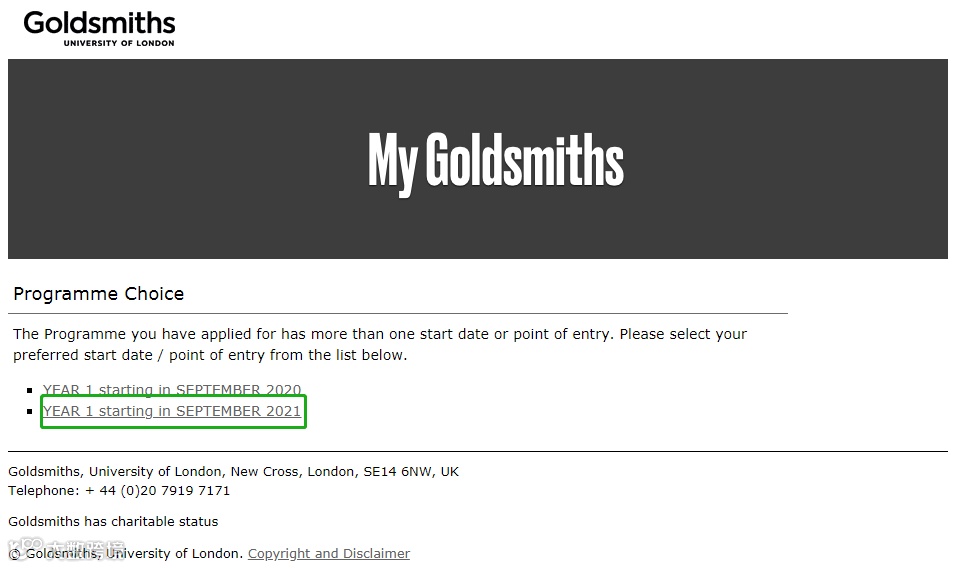Click the Goldsmiths logo in the header
955x568 pixels.
[x=99, y=28]
